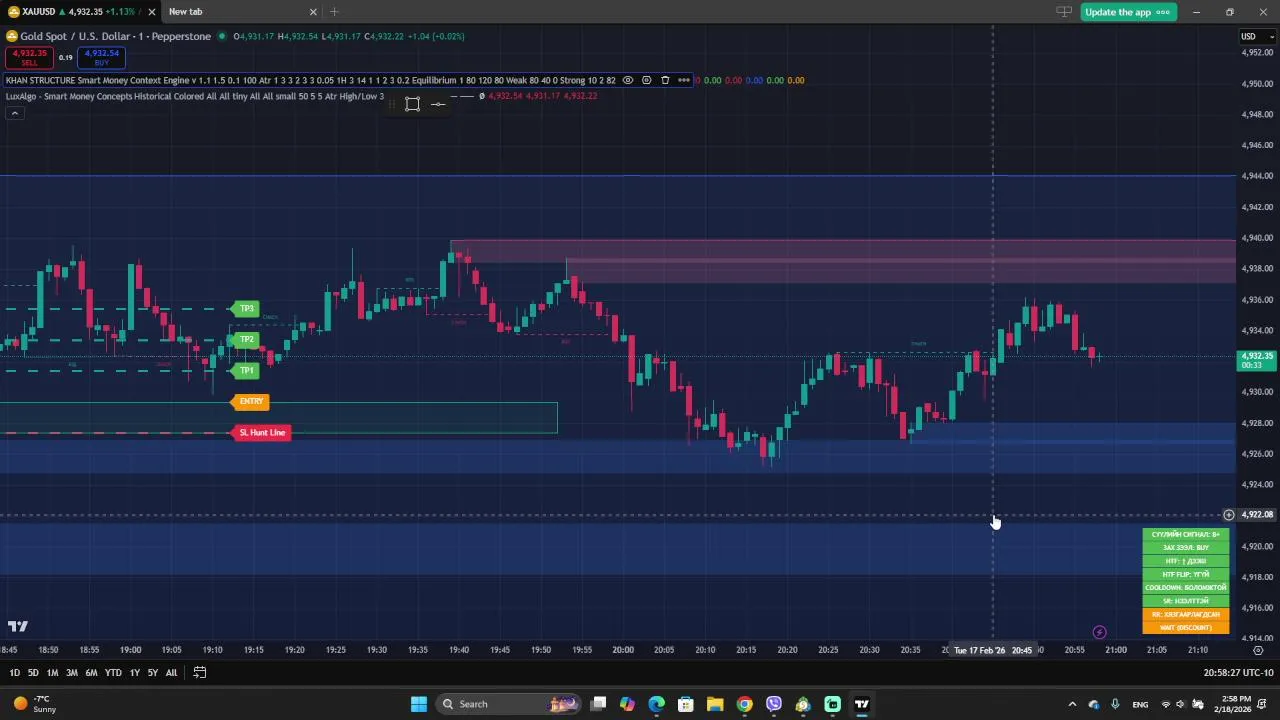Image resolution: width=1280 pixels, height=720 pixels.
Task: Open the taskbar weather widget showing Sunny
Action: pyautogui.click(x=32, y=704)
